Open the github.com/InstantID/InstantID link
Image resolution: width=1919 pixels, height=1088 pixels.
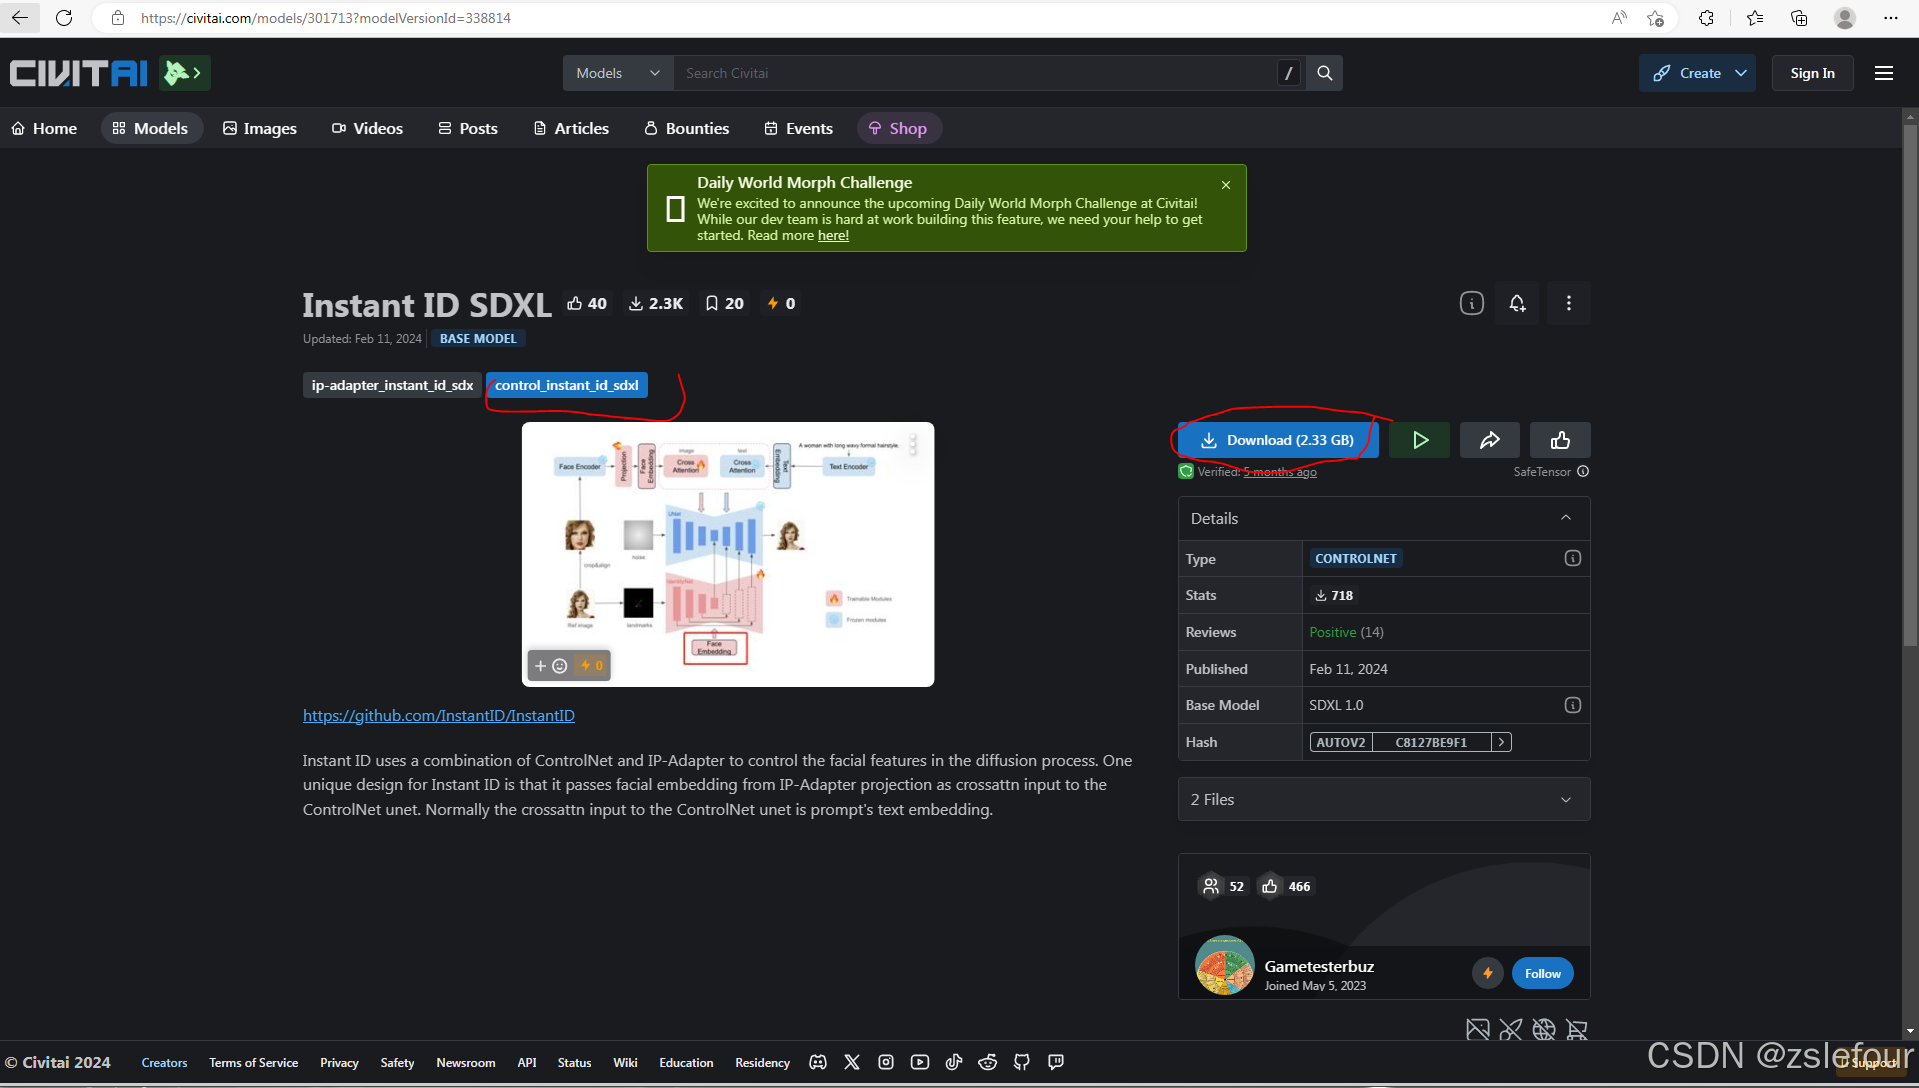439,715
